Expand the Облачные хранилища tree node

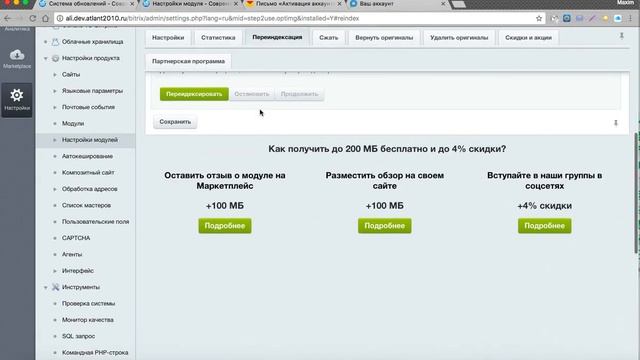(x=45, y=42)
